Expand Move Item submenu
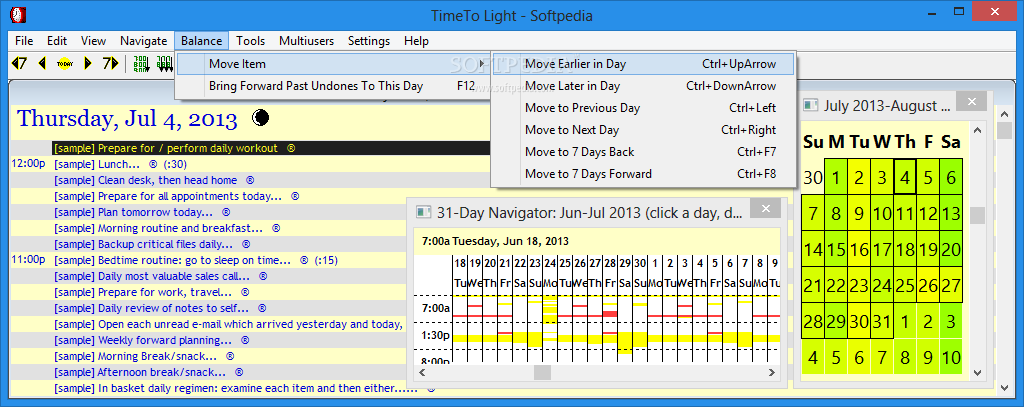1024x407 pixels. tap(333, 64)
